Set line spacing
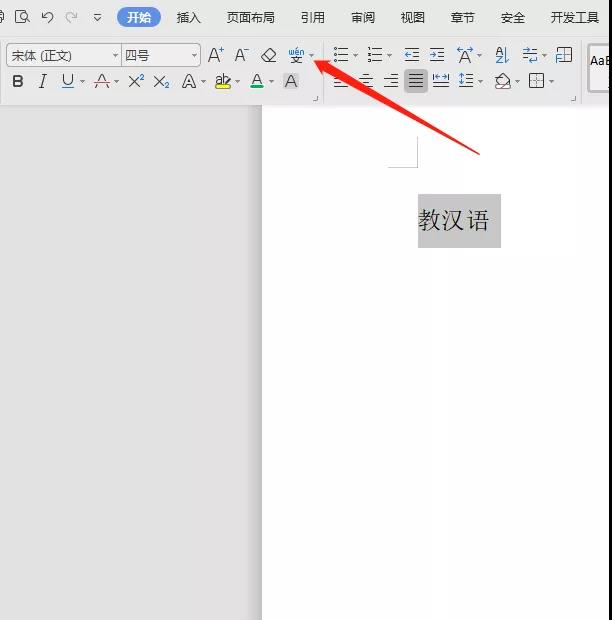This screenshot has height=620, width=612. pos(466,81)
